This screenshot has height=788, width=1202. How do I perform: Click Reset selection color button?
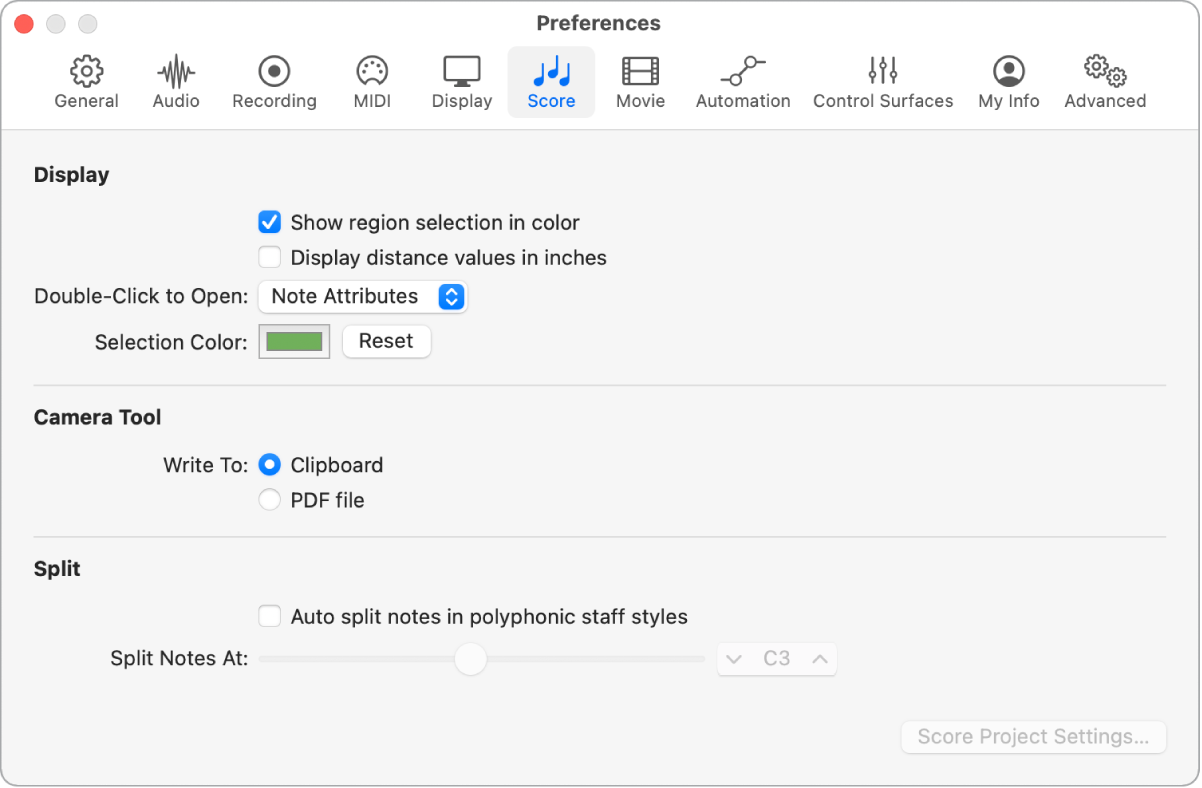[x=386, y=341]
